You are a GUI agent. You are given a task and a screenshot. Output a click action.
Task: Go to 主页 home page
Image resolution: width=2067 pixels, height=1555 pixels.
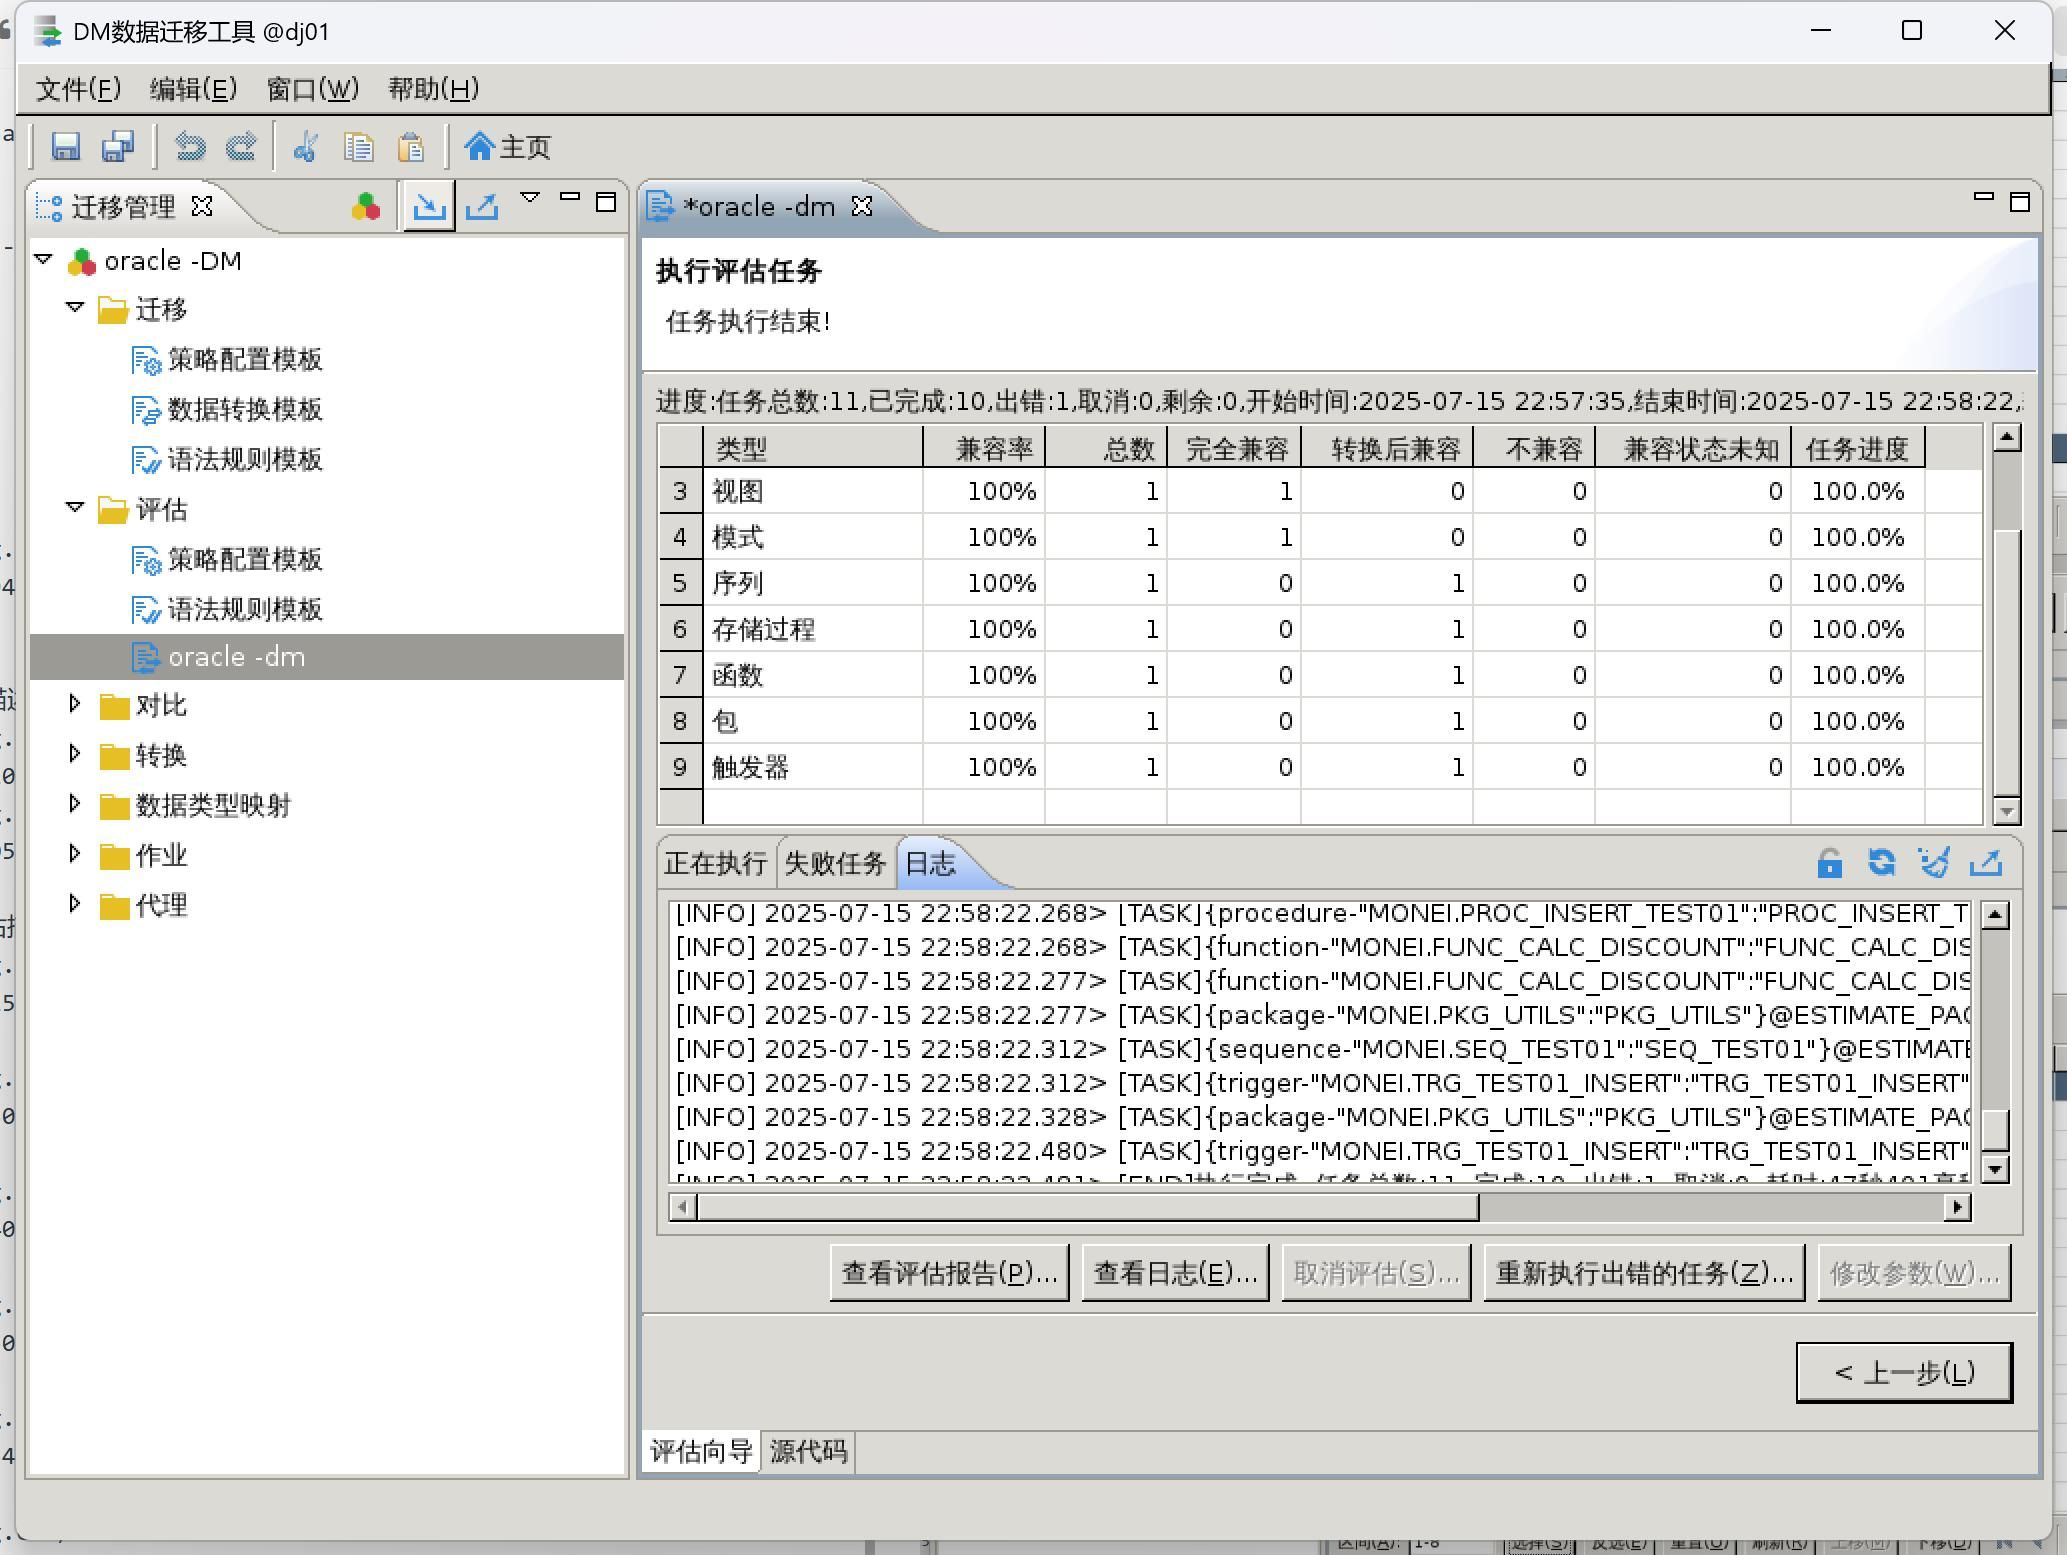tap(508, 147)
